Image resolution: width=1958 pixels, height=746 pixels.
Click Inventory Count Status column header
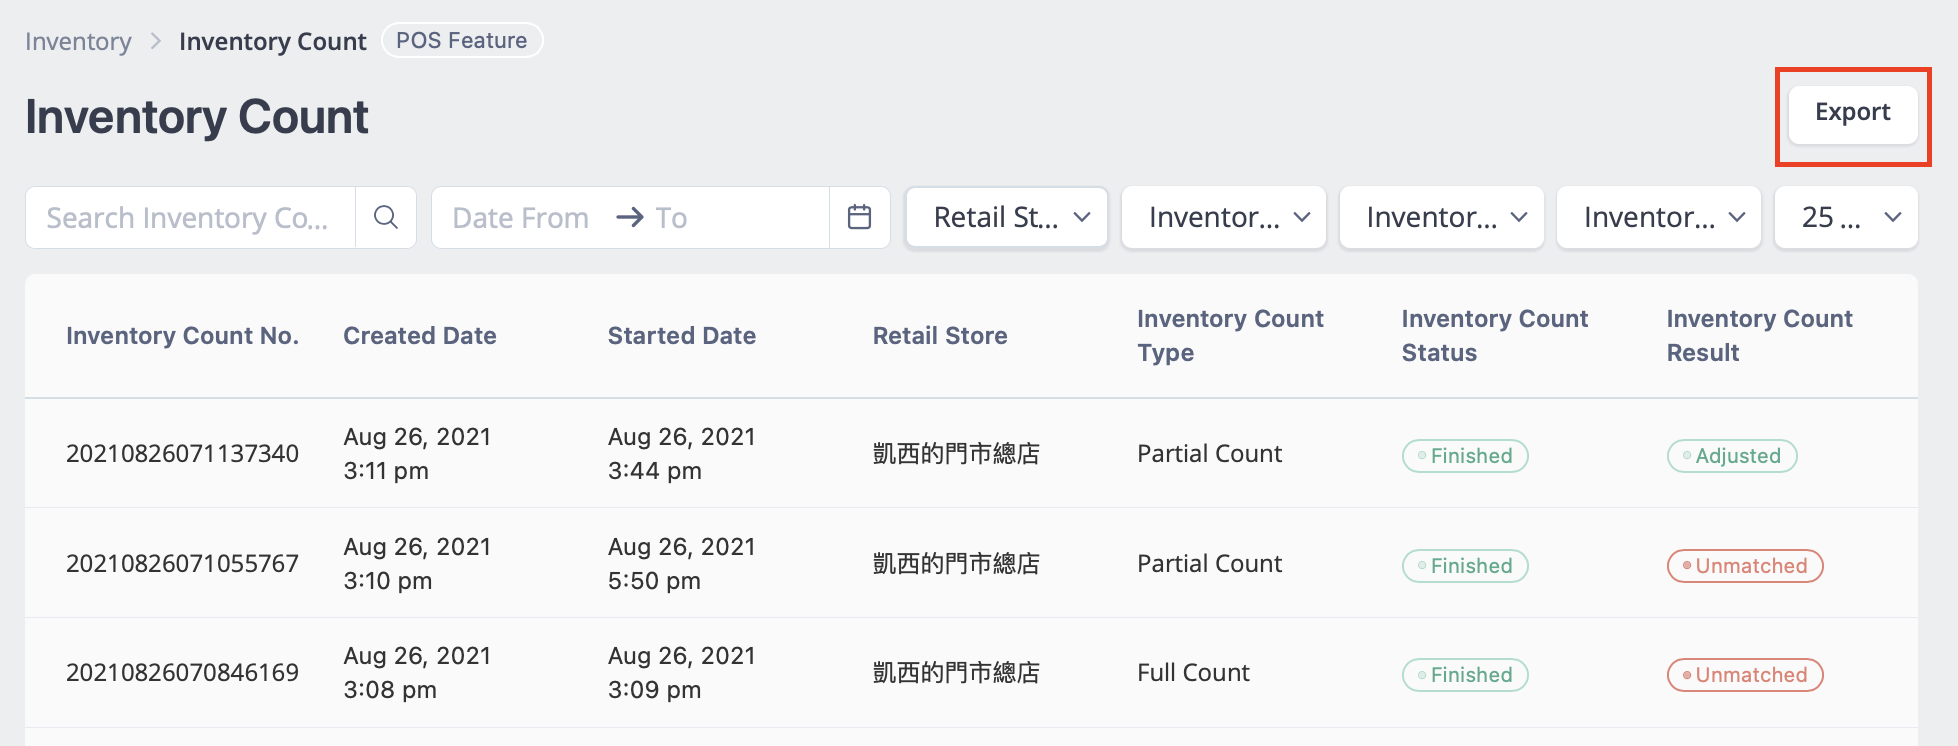click(1494, 336)
